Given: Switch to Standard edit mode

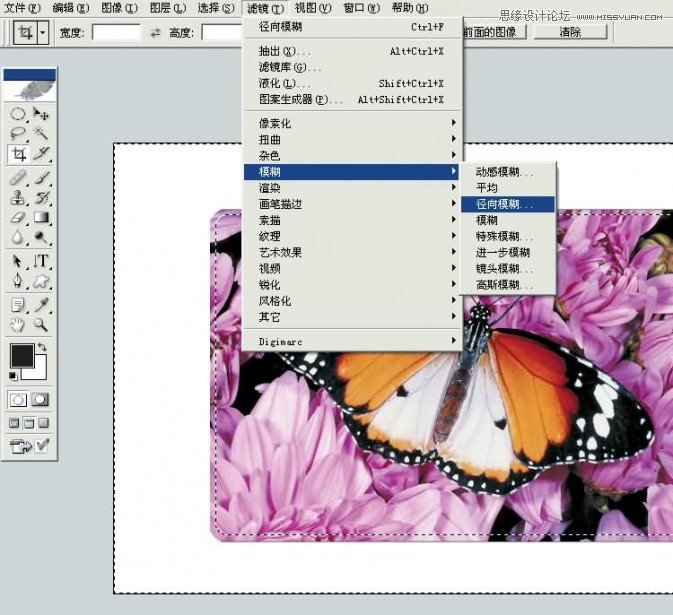Looking at the screenshot, I should [x=18, y=400].
